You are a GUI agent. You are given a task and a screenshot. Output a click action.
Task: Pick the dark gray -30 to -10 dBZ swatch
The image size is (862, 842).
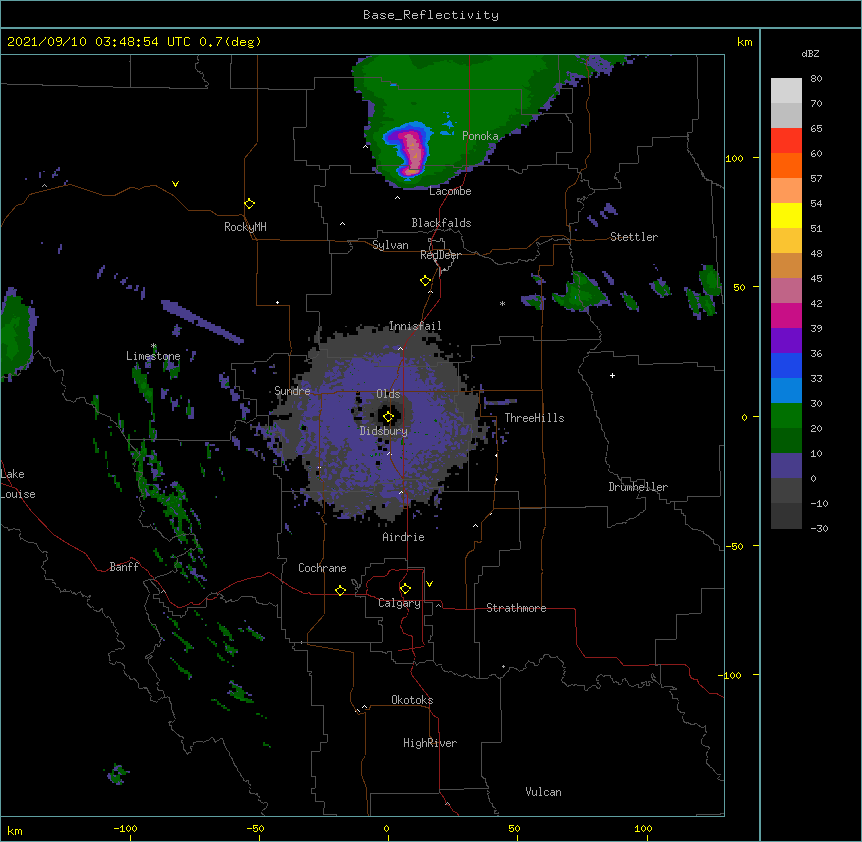(786, 516)
